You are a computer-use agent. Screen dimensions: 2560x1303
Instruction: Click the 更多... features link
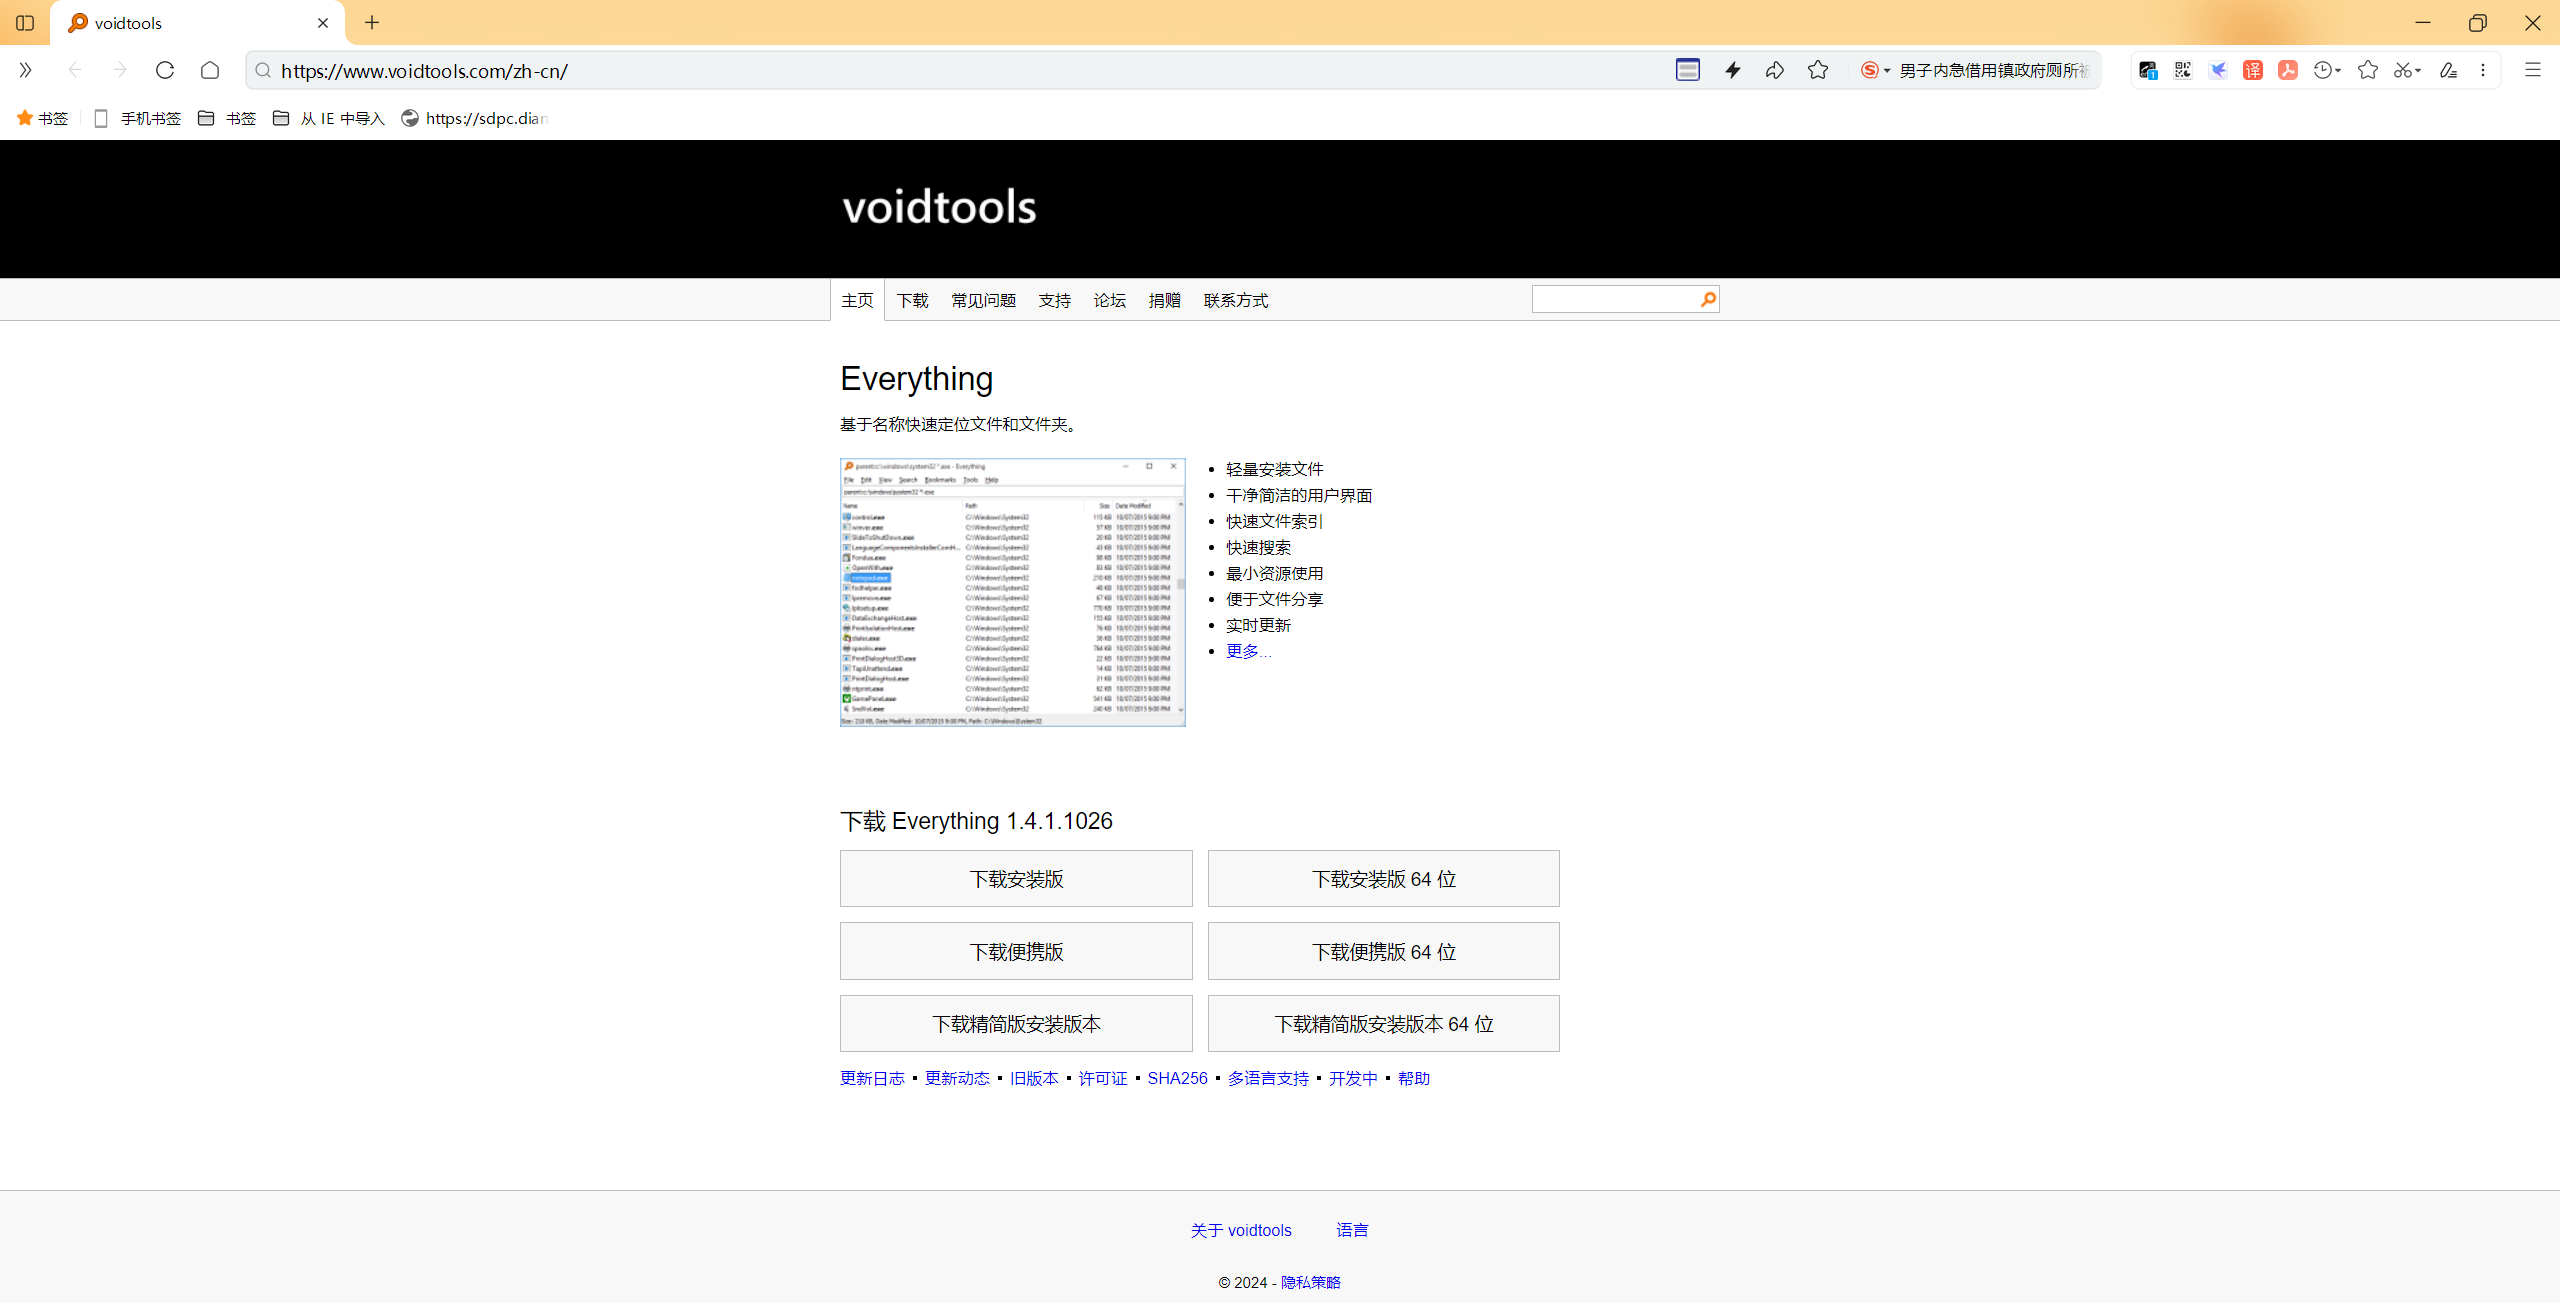[1248, 651]
